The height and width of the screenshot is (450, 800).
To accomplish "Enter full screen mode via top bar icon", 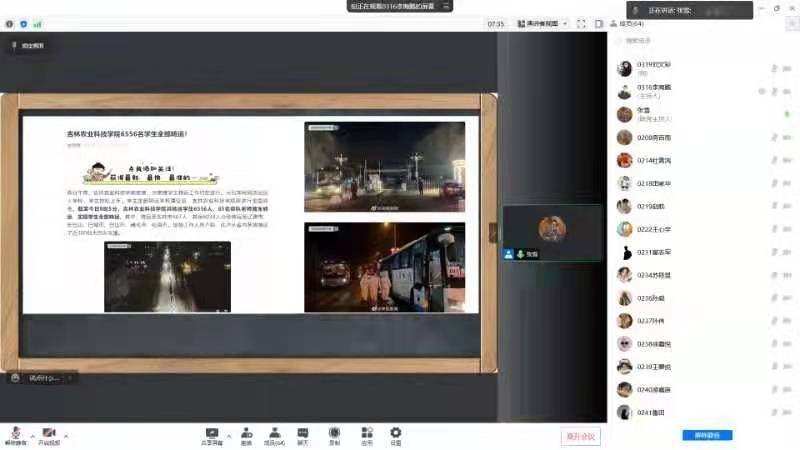I will coord(581,23).
